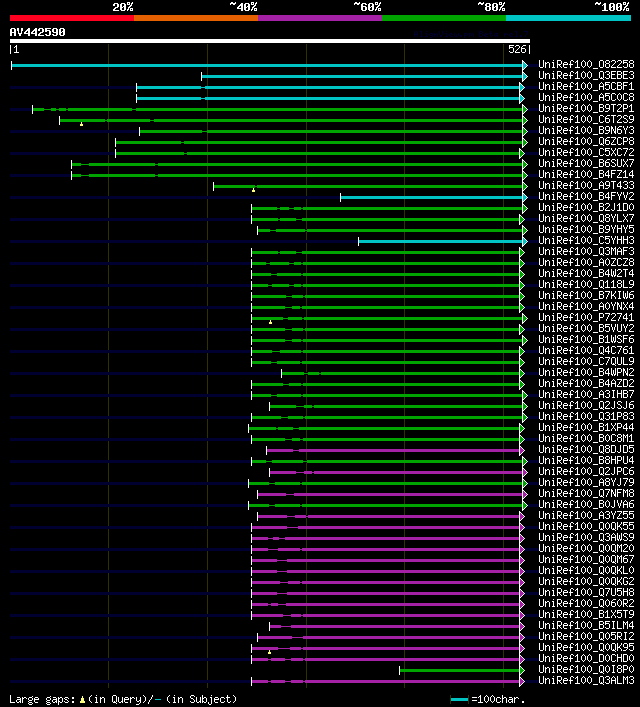Screen dimensions: 640x707
Task: Open hit UniRef100_A5CBF1
Action: 586,87
